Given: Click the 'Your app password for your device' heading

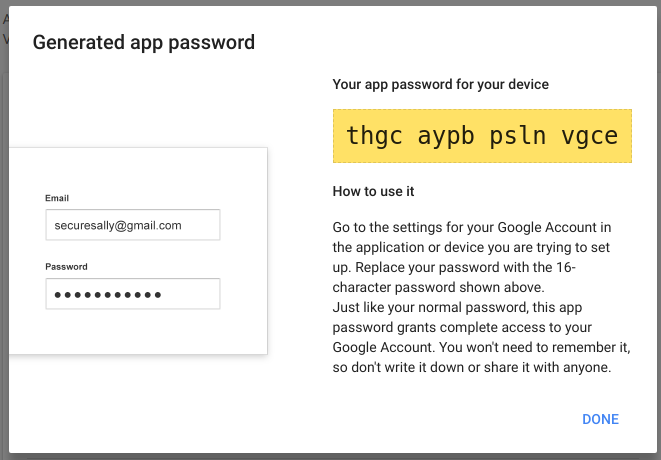Looking at the screenshot, I should coord(440,85).
